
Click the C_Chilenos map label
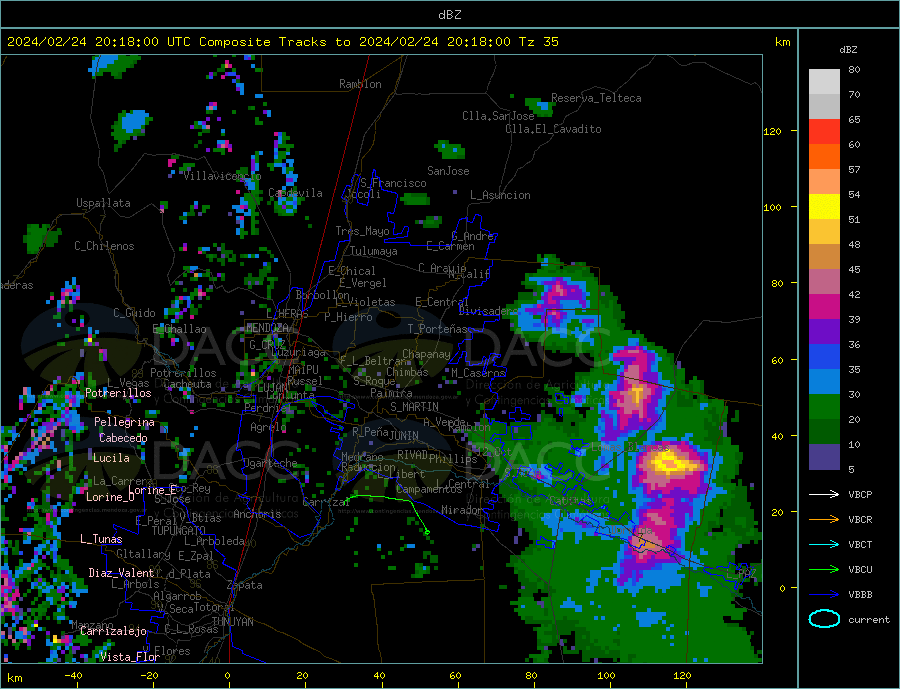[x=104, y=246]
